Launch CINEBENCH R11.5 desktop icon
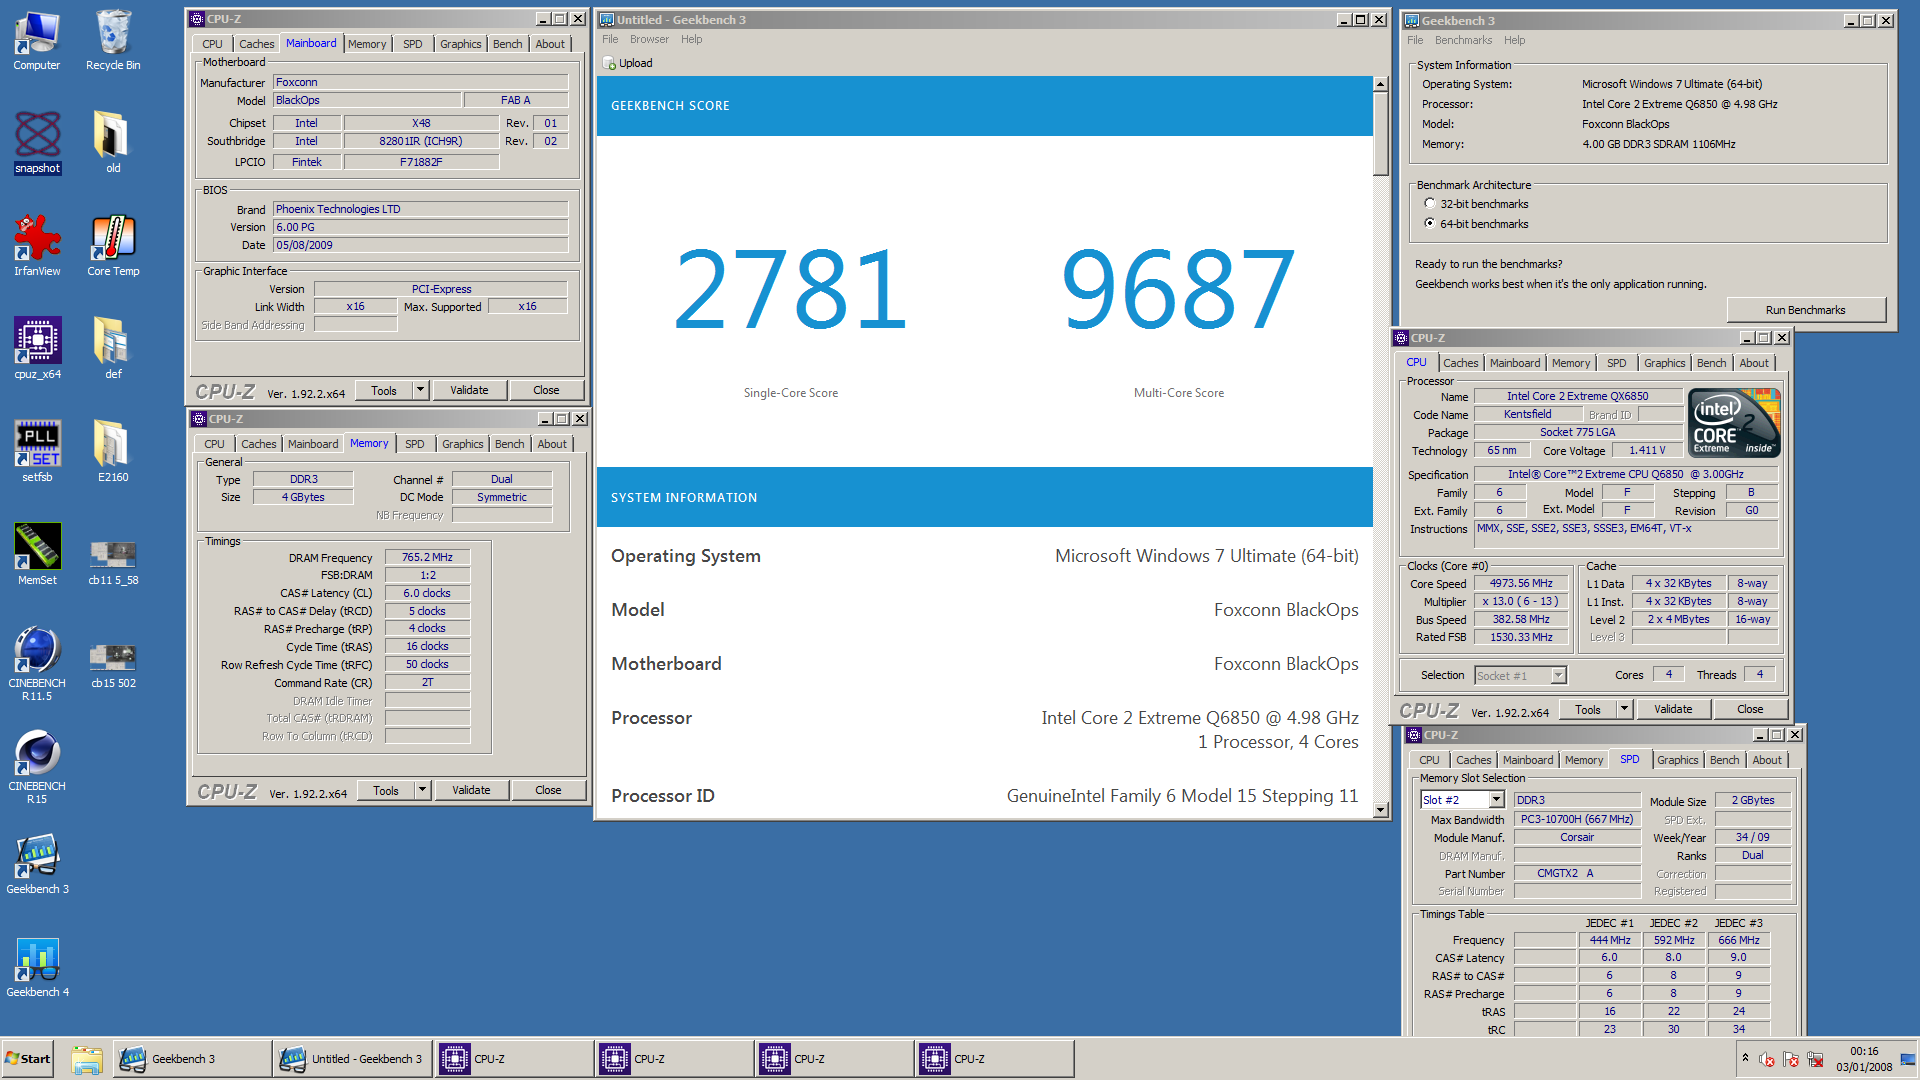1920x1080 pixels. [37, 664]
